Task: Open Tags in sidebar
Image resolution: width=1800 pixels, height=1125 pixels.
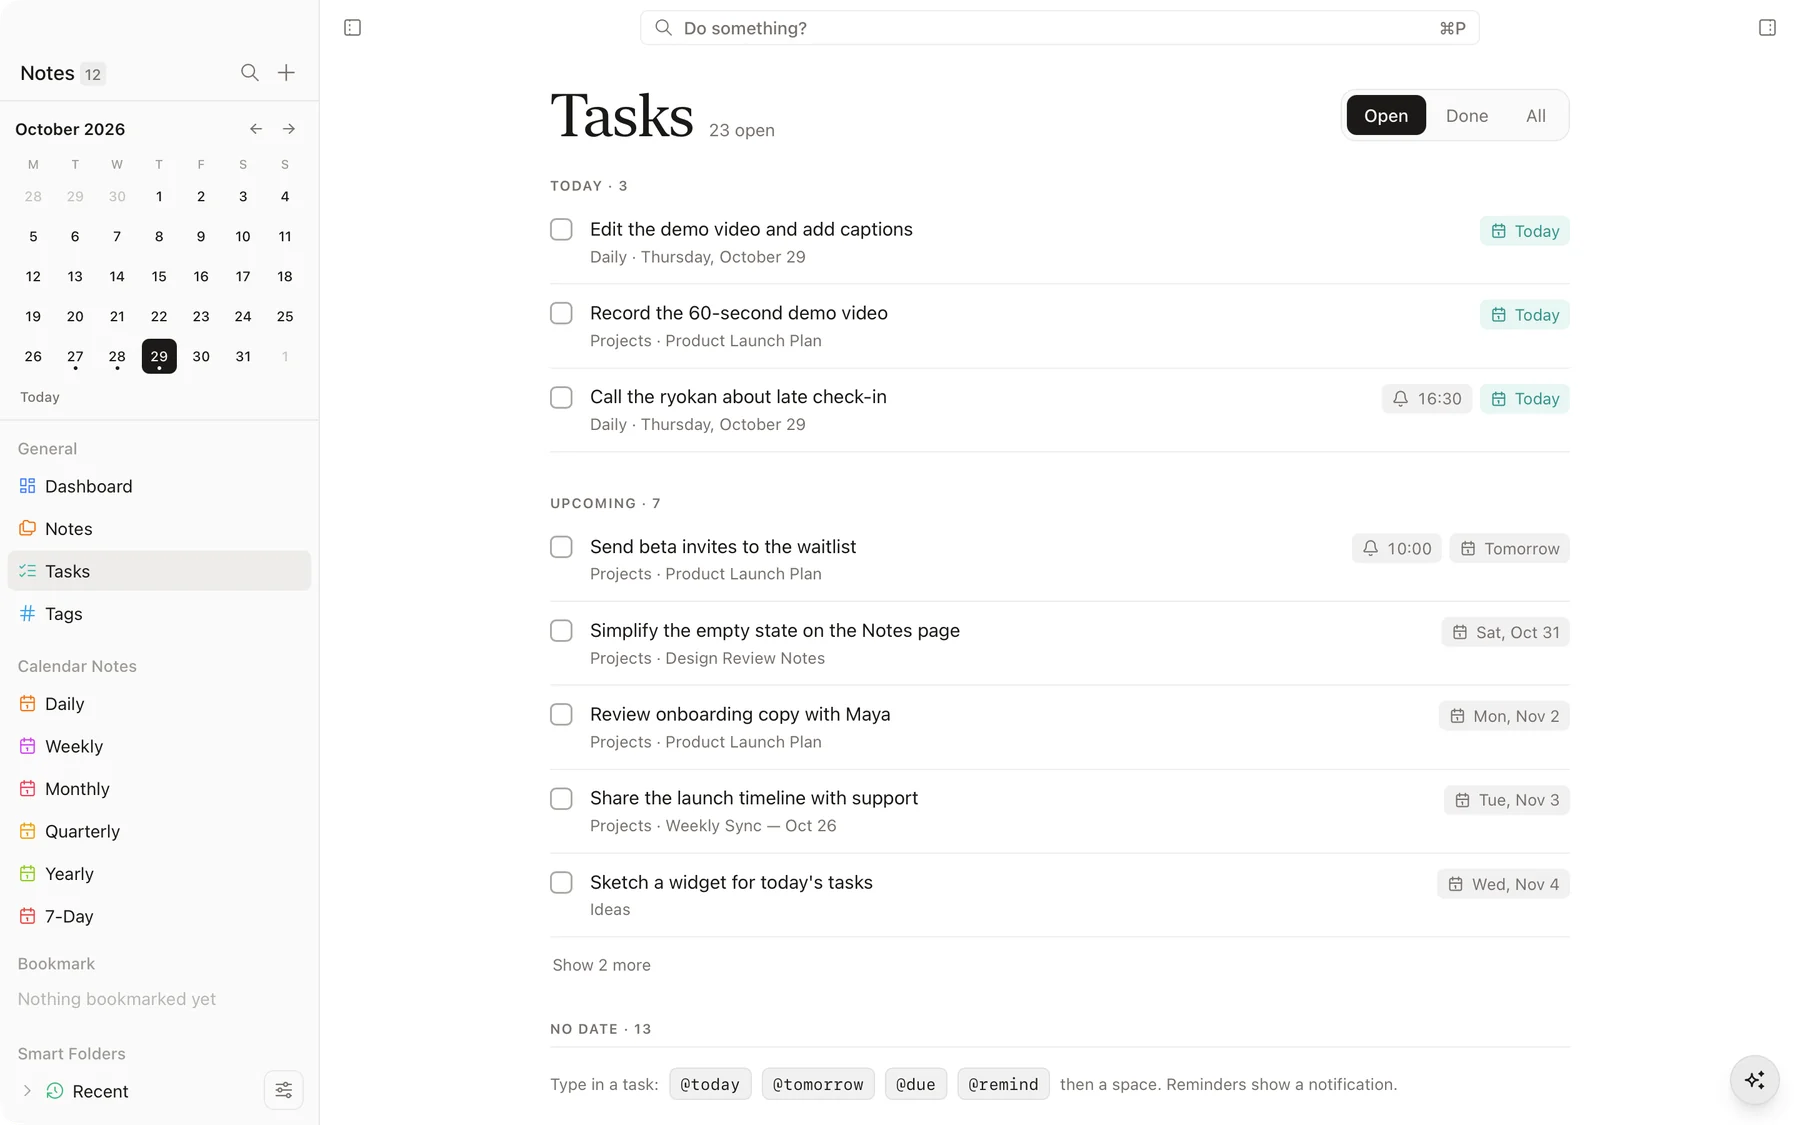Action: pyautogui.click(x=160, y=614)
